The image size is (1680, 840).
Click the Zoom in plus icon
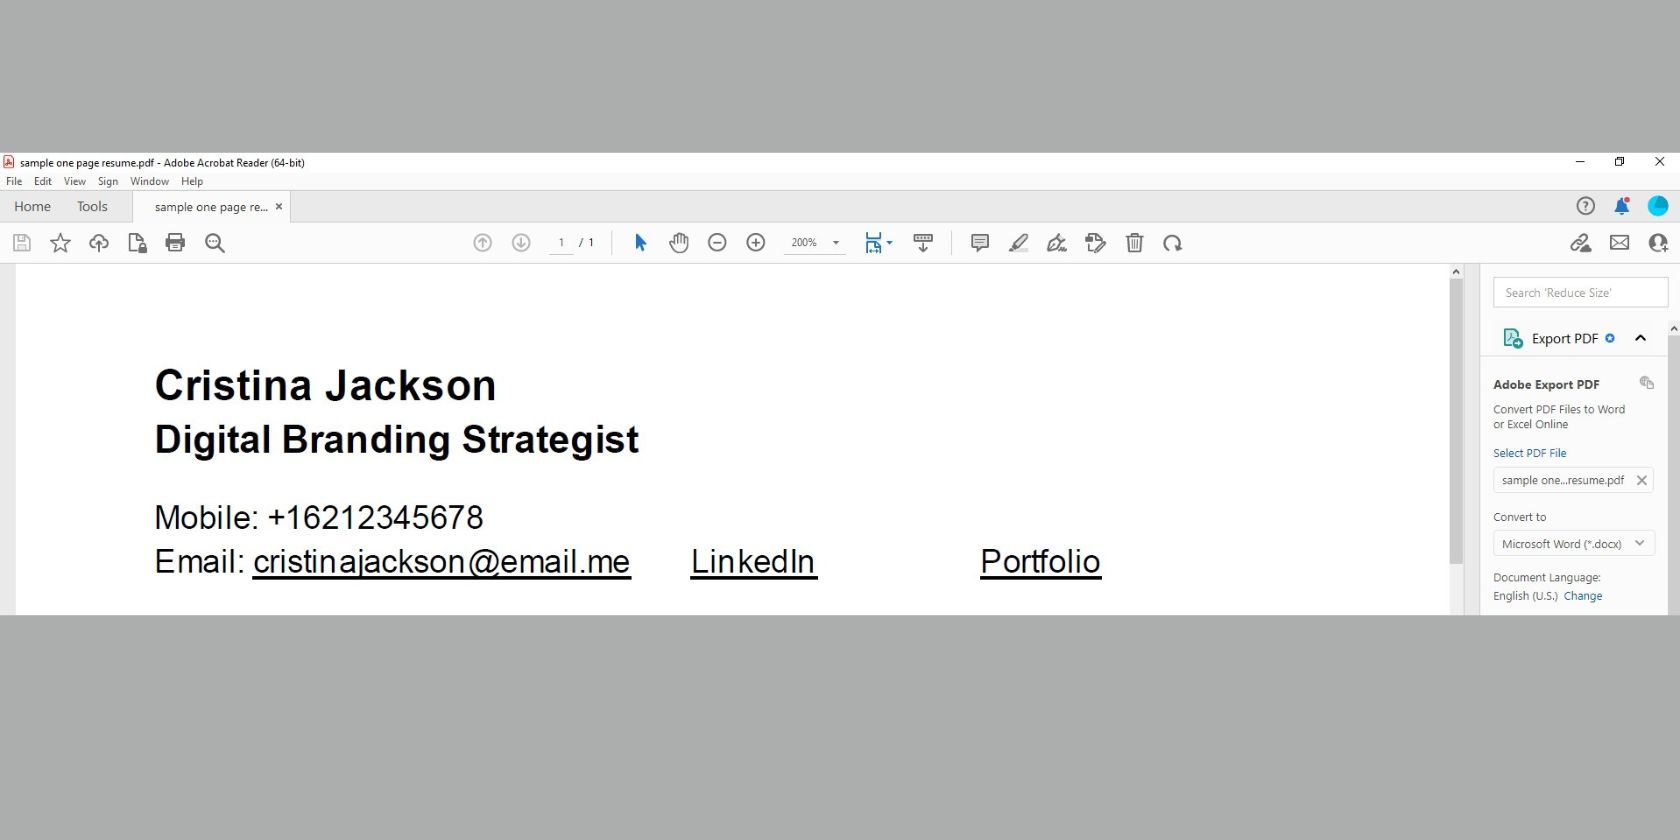756,243
